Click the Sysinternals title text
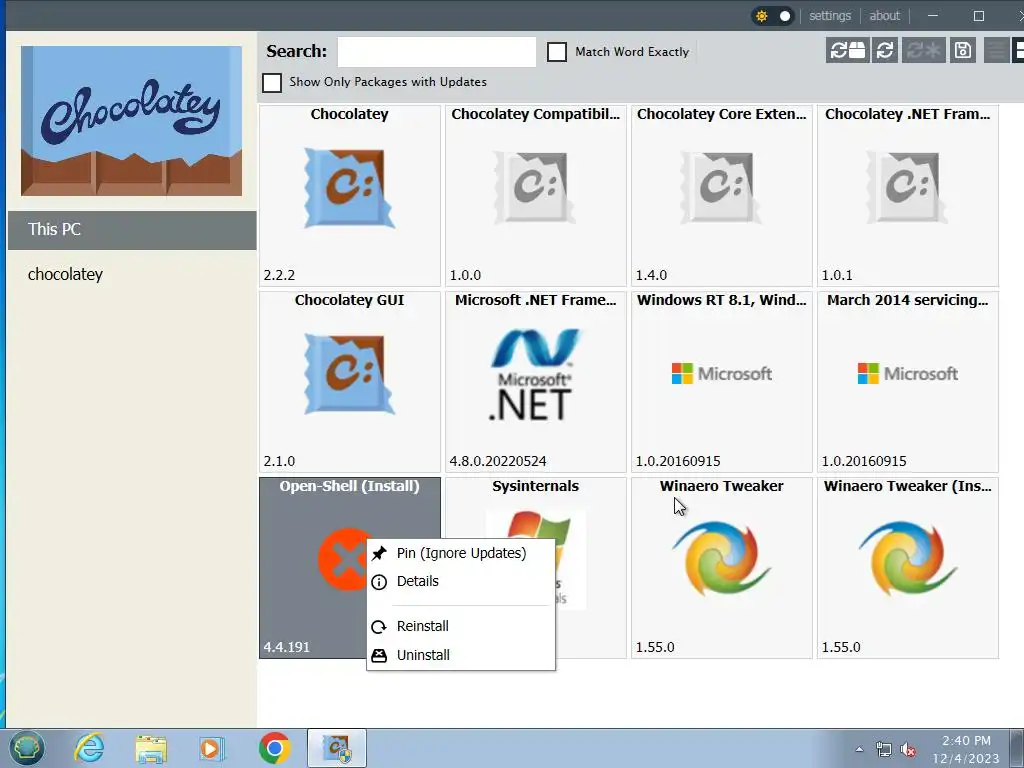 pos(536,487)
